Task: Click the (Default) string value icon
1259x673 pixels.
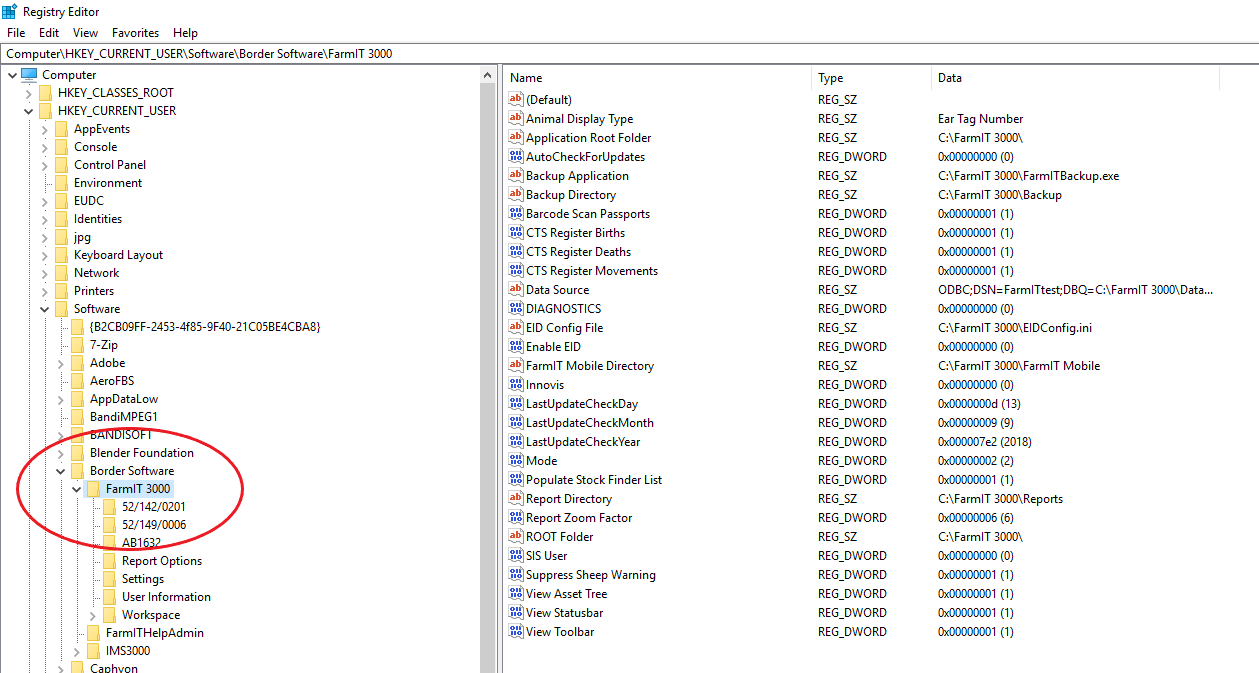Action: [516, 99]
